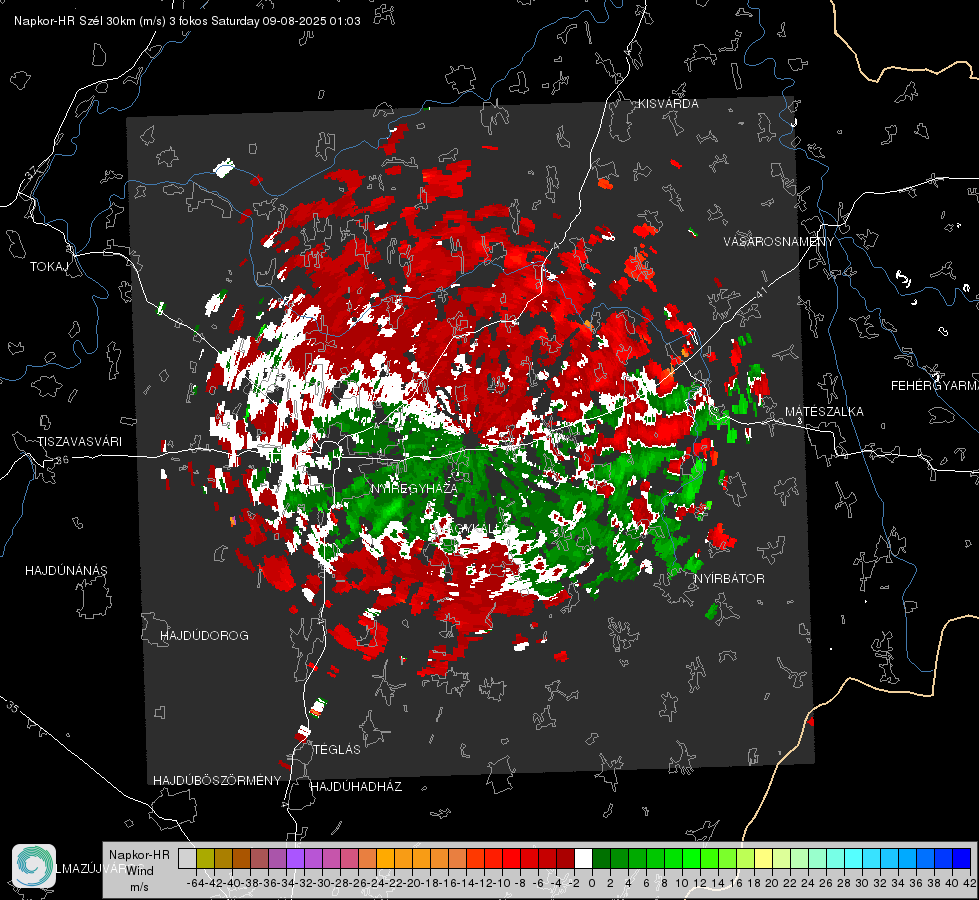Viewport: 979px width, 900px height.
Task: Click the radar title and timestamp header text
Action: click(187, 21)
